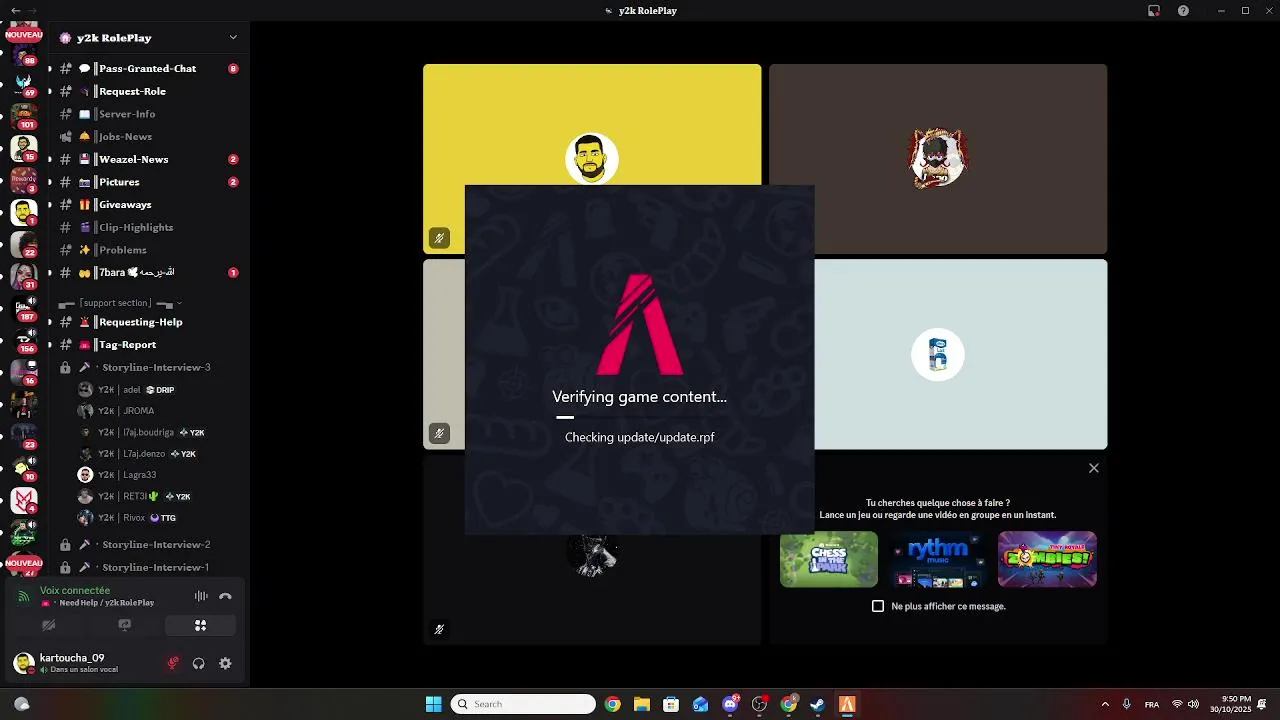Image resolution: width=1280 pixels, height=720 pixels.
Task: Open the Giveaways channel
Action: tap(147, 204)
